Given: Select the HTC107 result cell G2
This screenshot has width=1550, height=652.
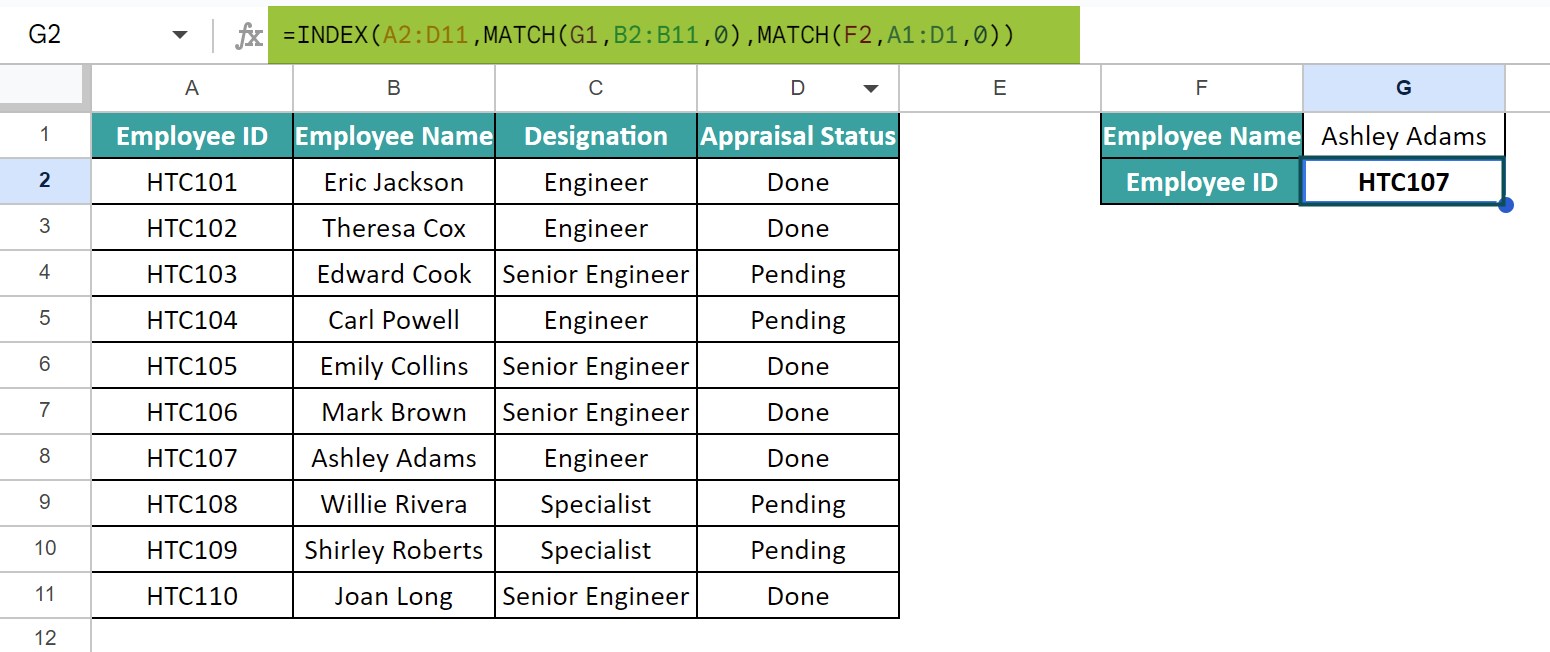Looking at the screenshot, I should (1404, 182).
